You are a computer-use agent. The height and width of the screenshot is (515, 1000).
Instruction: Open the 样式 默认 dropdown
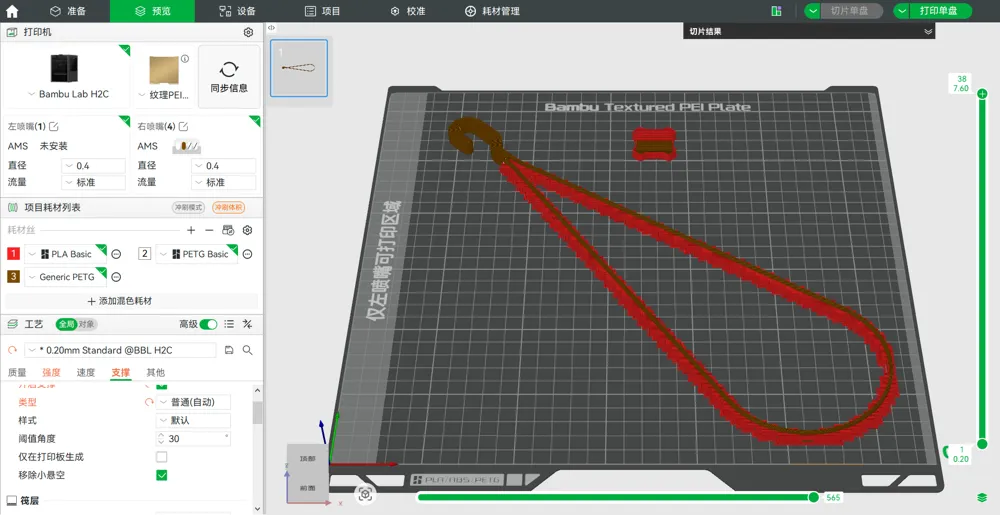tap(194, 421)
